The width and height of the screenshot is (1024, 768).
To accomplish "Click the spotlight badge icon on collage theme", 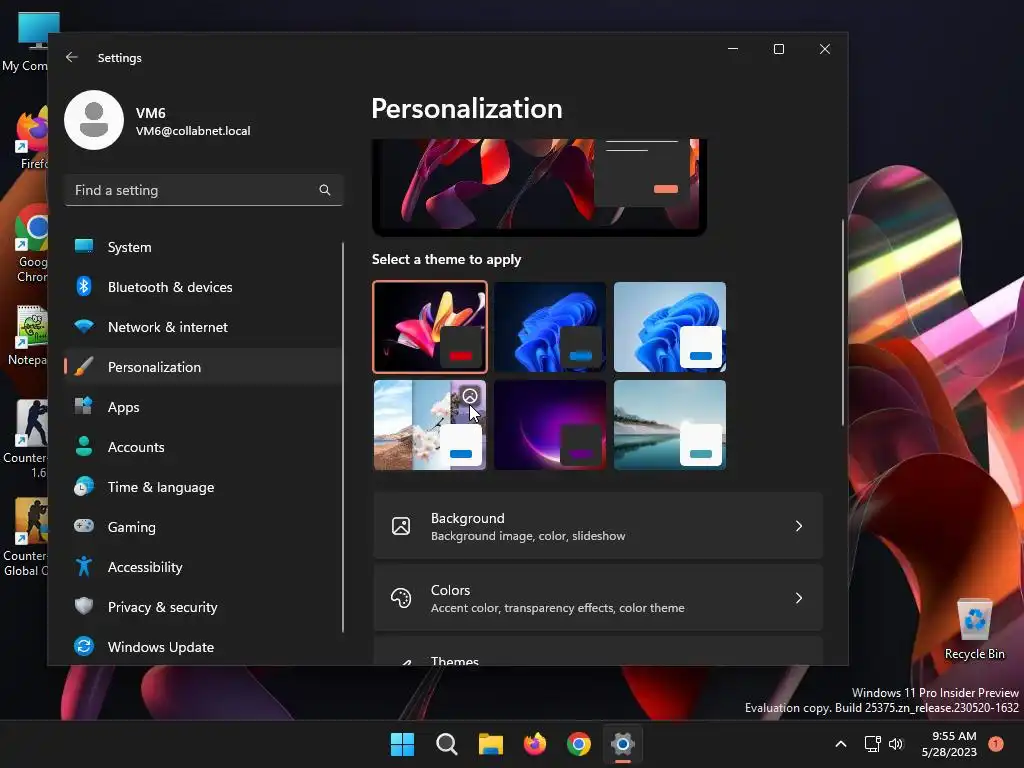I will tap(470, 396).
